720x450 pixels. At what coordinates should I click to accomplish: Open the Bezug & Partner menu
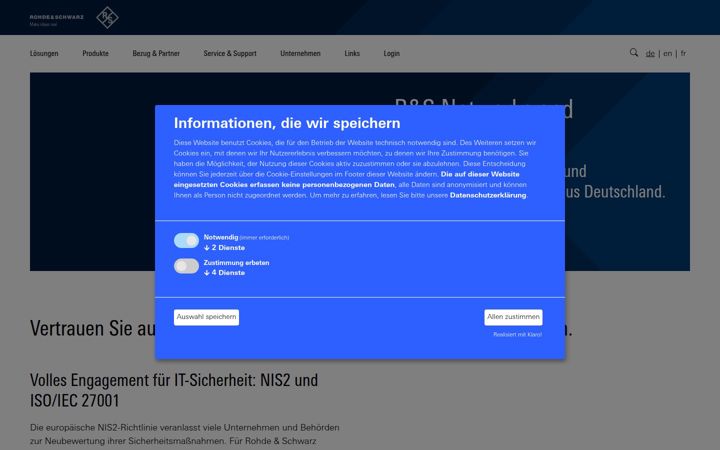156,53
